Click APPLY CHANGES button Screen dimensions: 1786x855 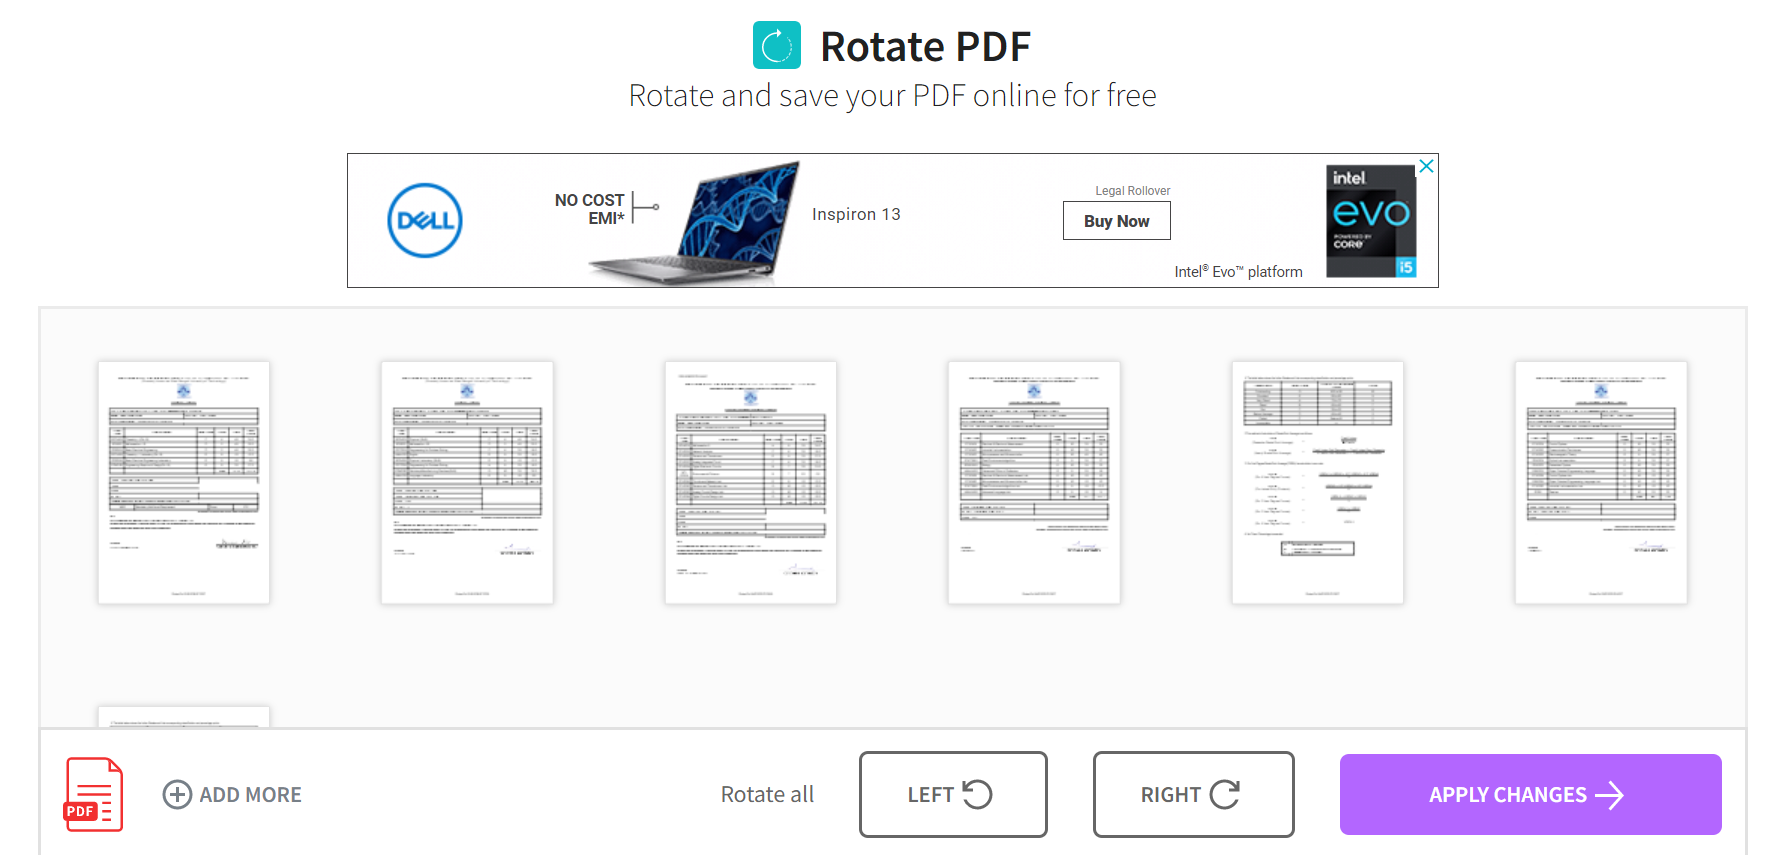[x=1530, y=794]
